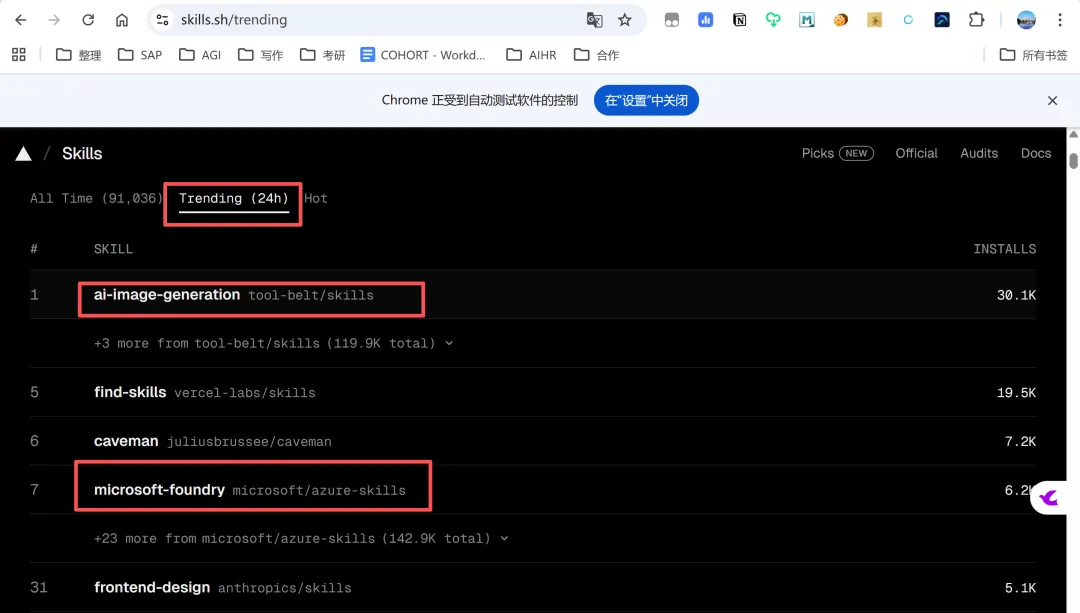The height and width of the screenshot is (613, 1080).
Task: Click the translate page icon
Action: point(594,20)
